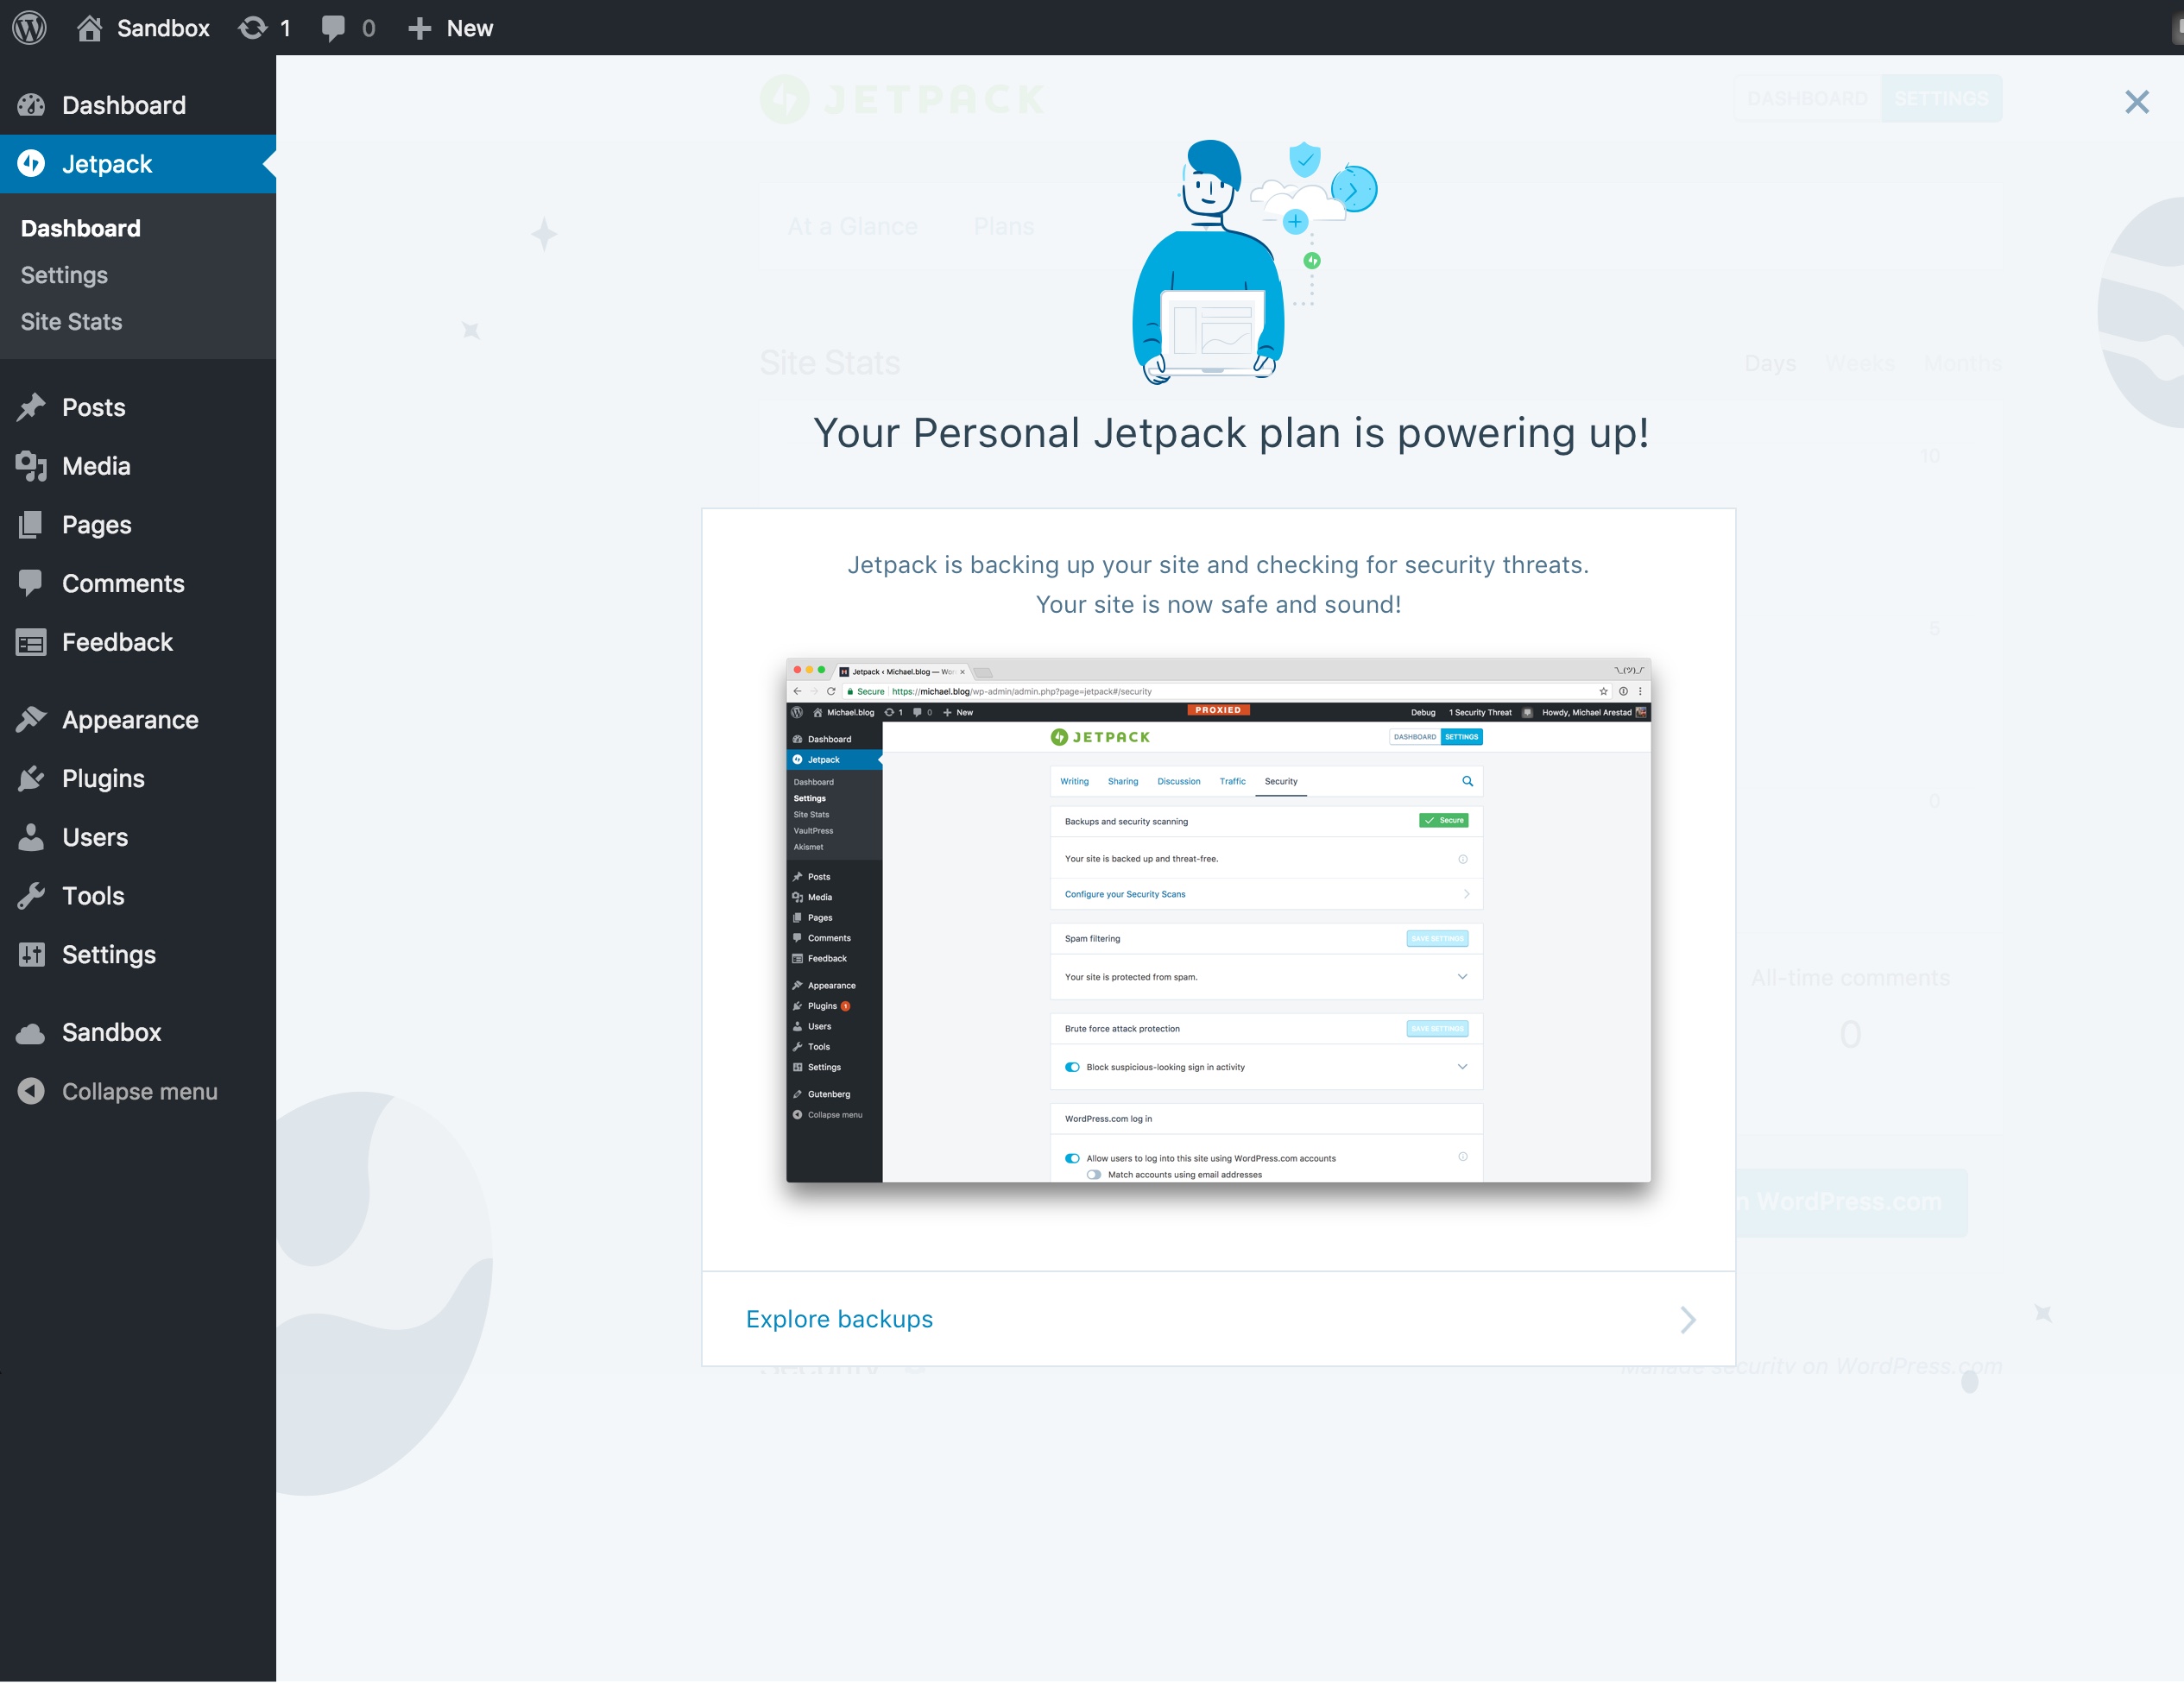This screenshot has width=2184, height=1683.
Task: Open Plugins from the sidebar
Action: (103, 778)
